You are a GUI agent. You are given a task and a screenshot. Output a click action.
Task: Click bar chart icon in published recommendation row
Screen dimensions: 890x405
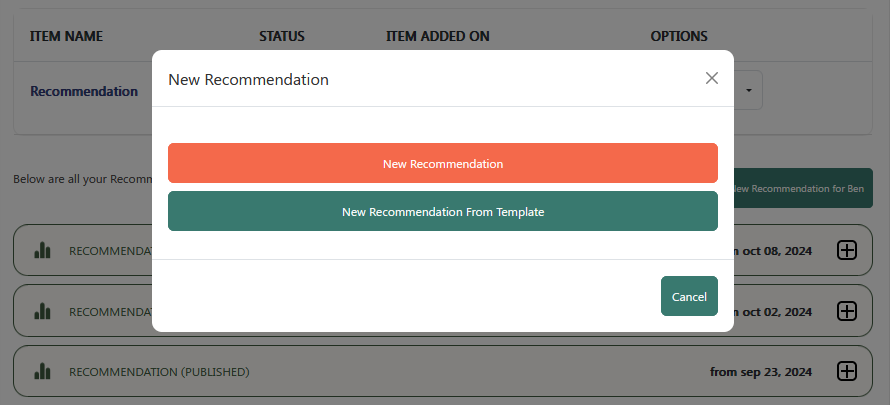pyautogui.click(x=42, y=371)
